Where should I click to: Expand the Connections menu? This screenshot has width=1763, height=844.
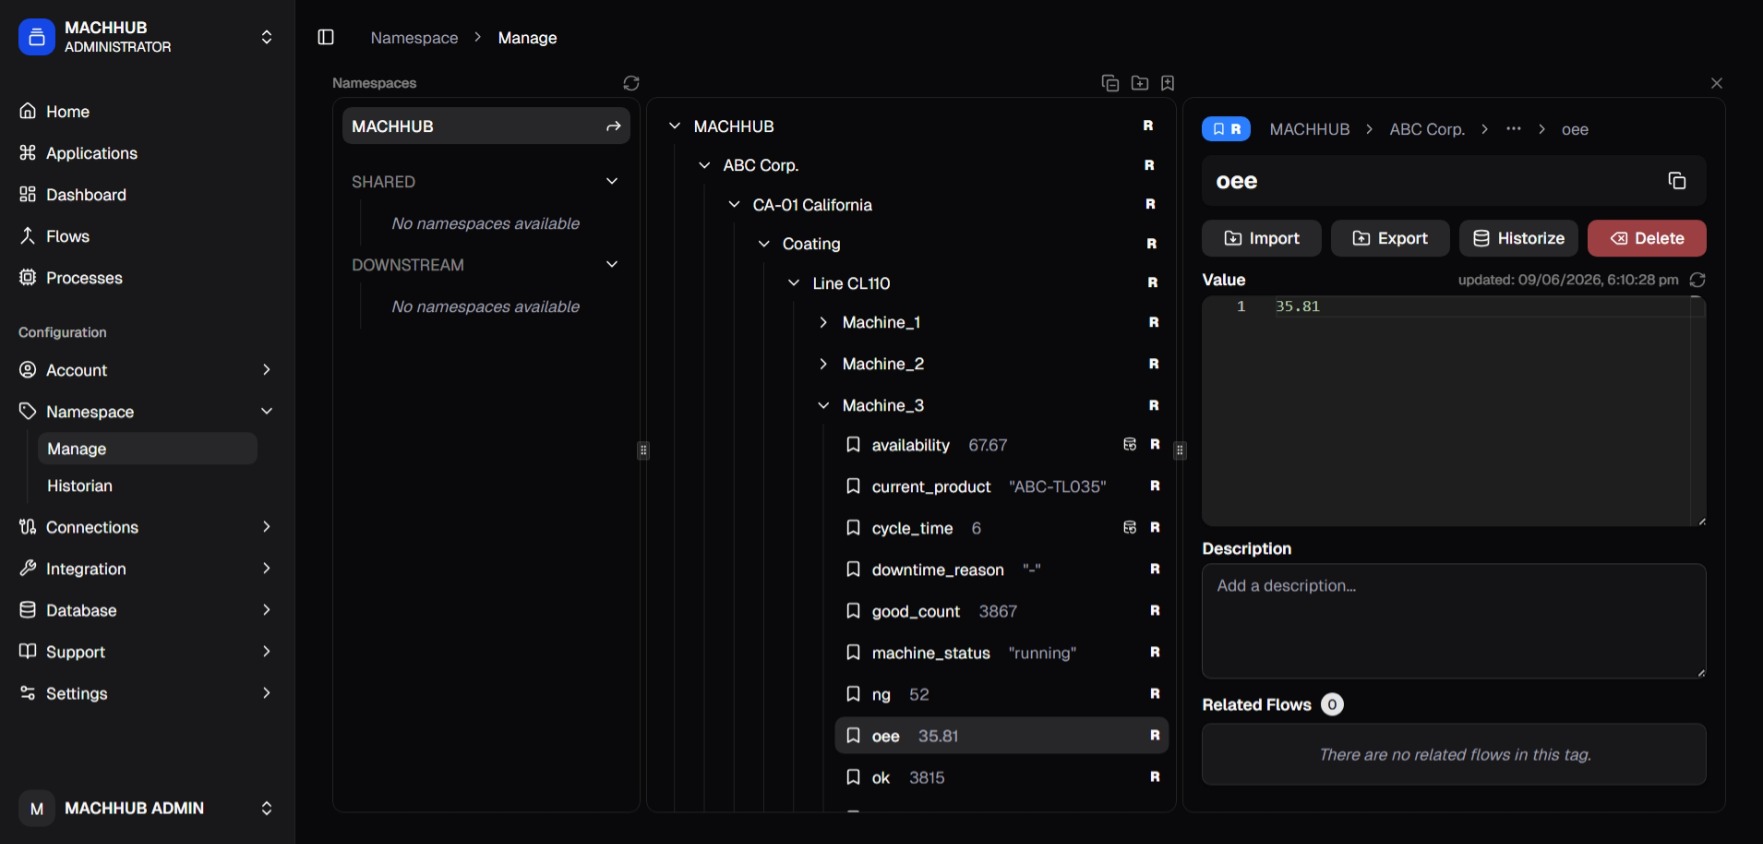click(146, 527)
